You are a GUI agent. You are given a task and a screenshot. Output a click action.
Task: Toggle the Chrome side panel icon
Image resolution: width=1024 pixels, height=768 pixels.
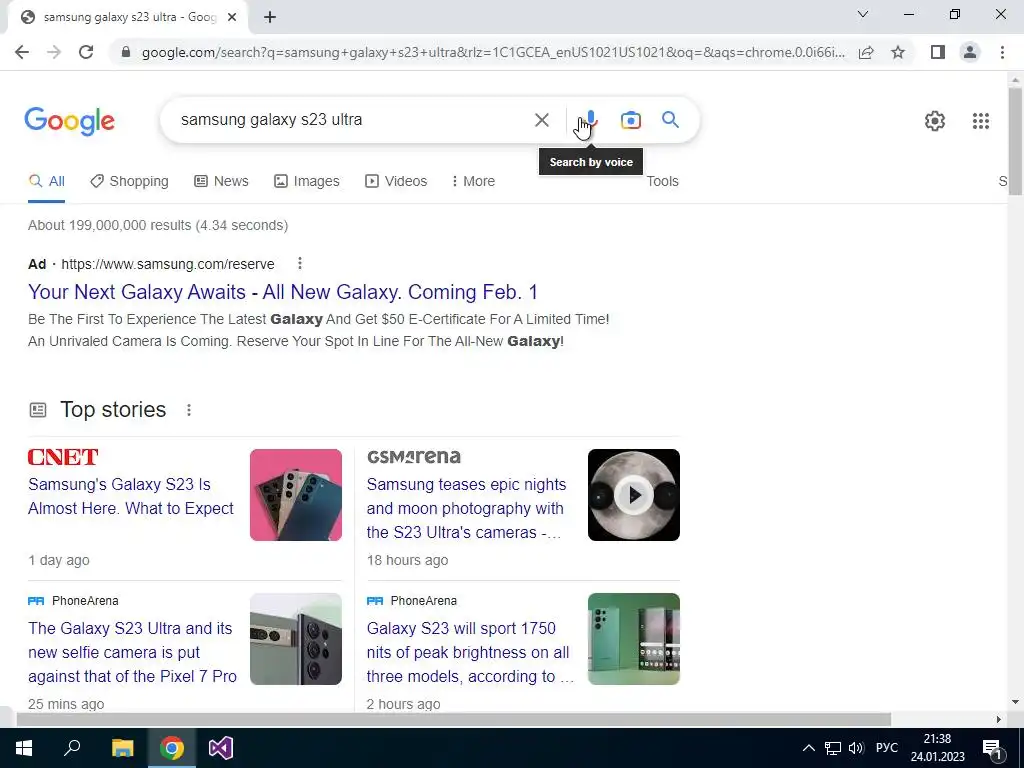(938, 52)
